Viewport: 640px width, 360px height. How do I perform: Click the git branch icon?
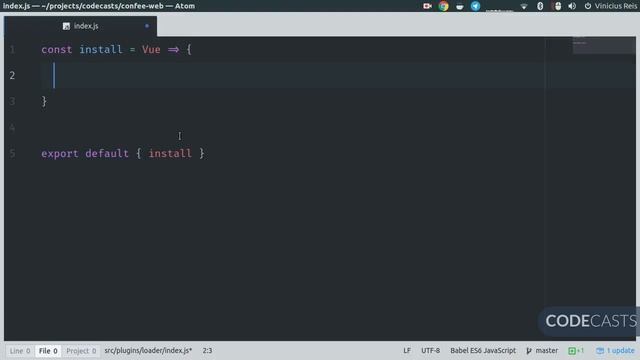pyautogui.click(x=529, y=351)
